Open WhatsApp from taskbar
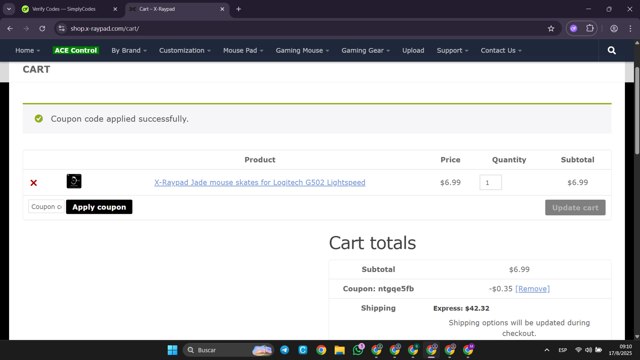 click(358, 350)
